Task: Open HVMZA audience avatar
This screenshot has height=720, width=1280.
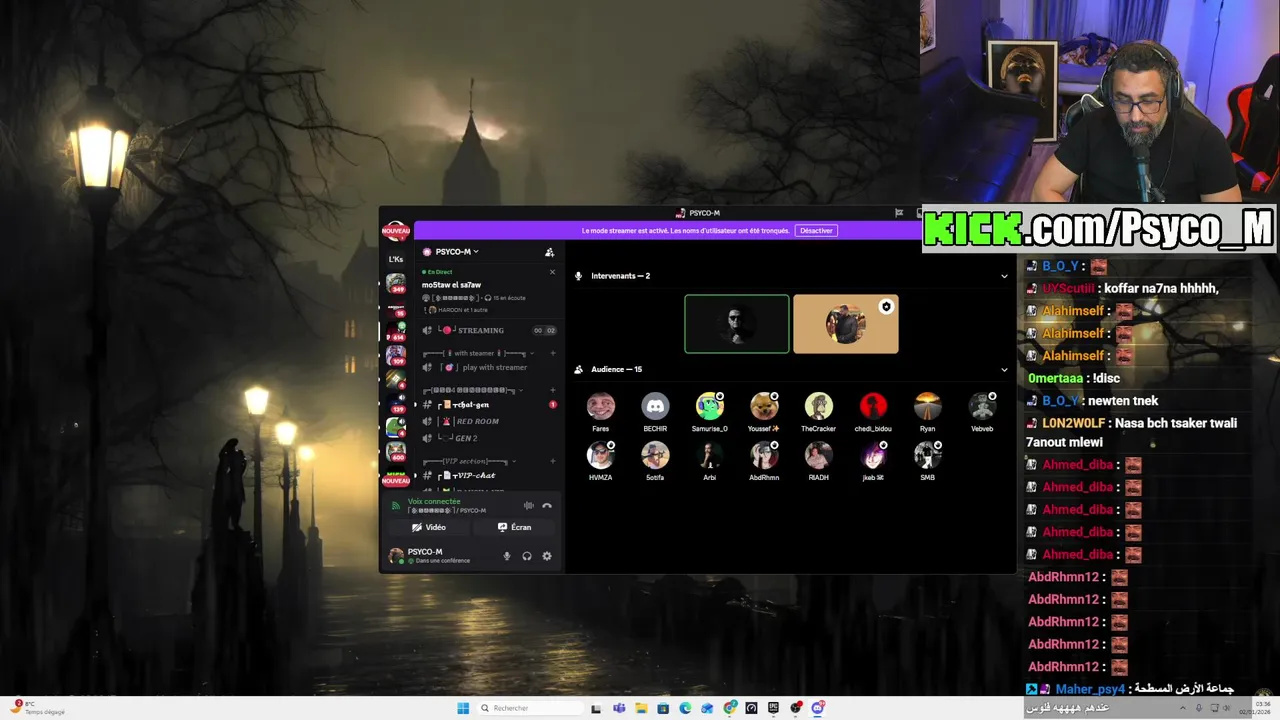Action: (601, 455)
